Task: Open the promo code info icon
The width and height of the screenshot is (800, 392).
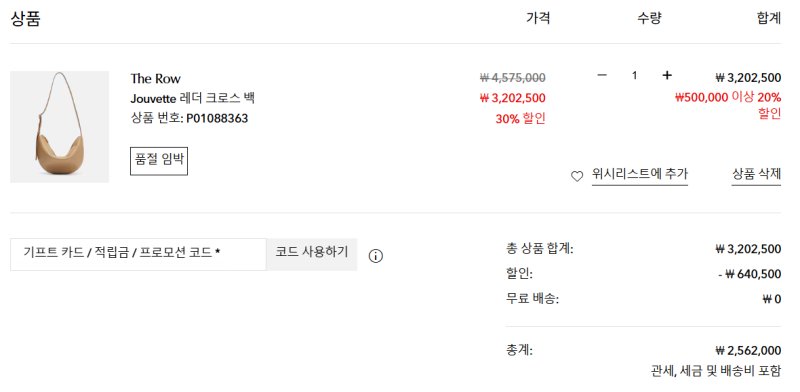Action: (376, 256)
